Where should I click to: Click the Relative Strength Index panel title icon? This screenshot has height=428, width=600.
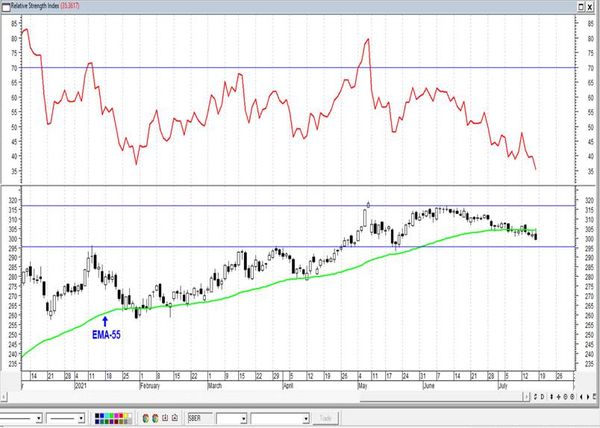click(x=6, y=6)
